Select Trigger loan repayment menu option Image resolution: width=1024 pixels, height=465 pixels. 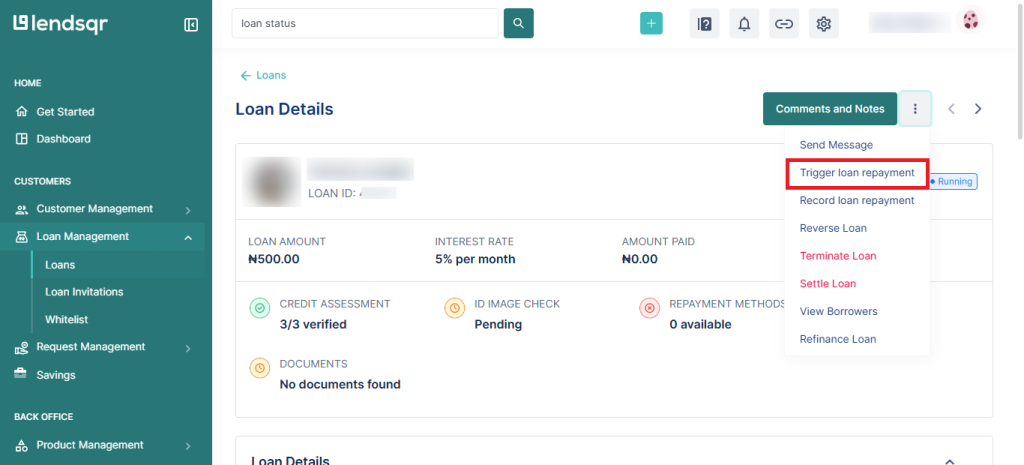[857, 173]
